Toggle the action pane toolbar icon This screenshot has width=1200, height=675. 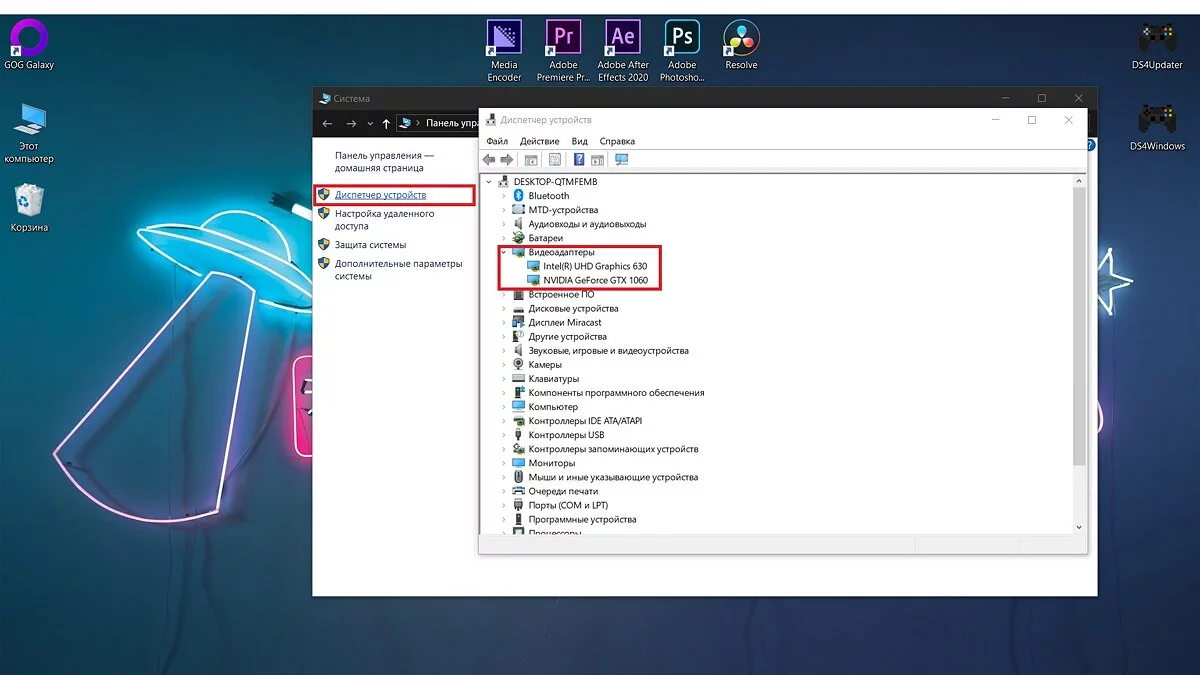point(597,160)
